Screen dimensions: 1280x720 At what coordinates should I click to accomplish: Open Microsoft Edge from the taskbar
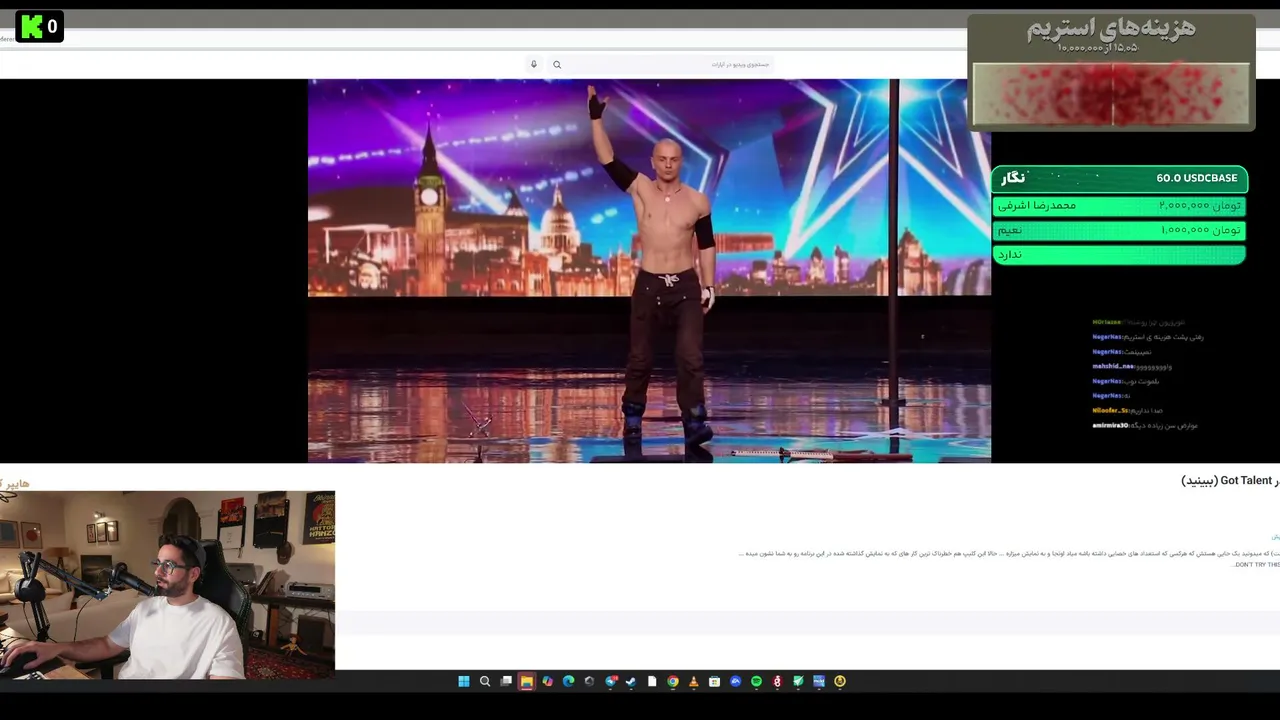pos(569,682)
